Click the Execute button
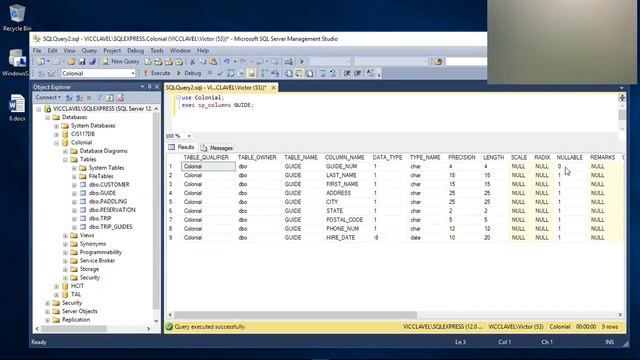Viewport: 640px width, 360px height. 157,73
